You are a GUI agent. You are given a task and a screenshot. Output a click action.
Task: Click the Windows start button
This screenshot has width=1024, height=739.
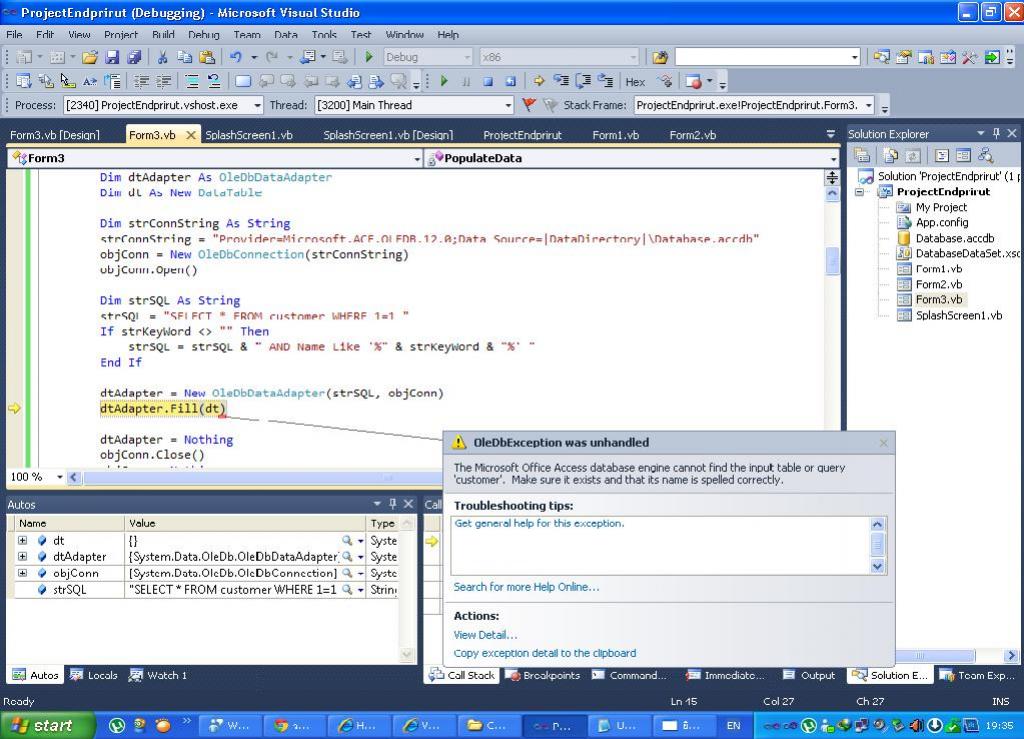pyautogui.click(x=47, y=725)
